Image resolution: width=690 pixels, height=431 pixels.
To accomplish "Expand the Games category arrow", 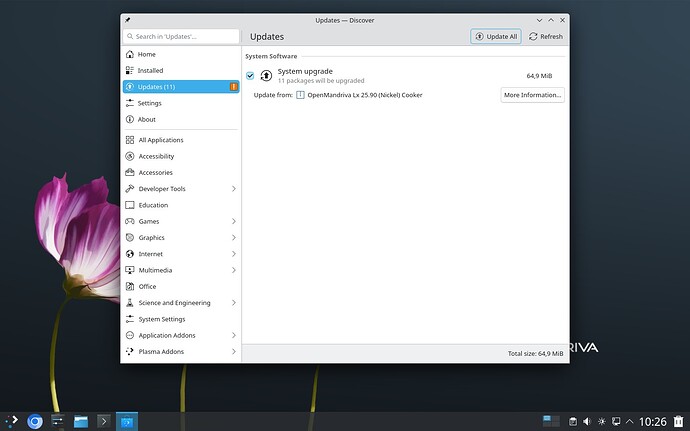I will (x=234, y=221).
